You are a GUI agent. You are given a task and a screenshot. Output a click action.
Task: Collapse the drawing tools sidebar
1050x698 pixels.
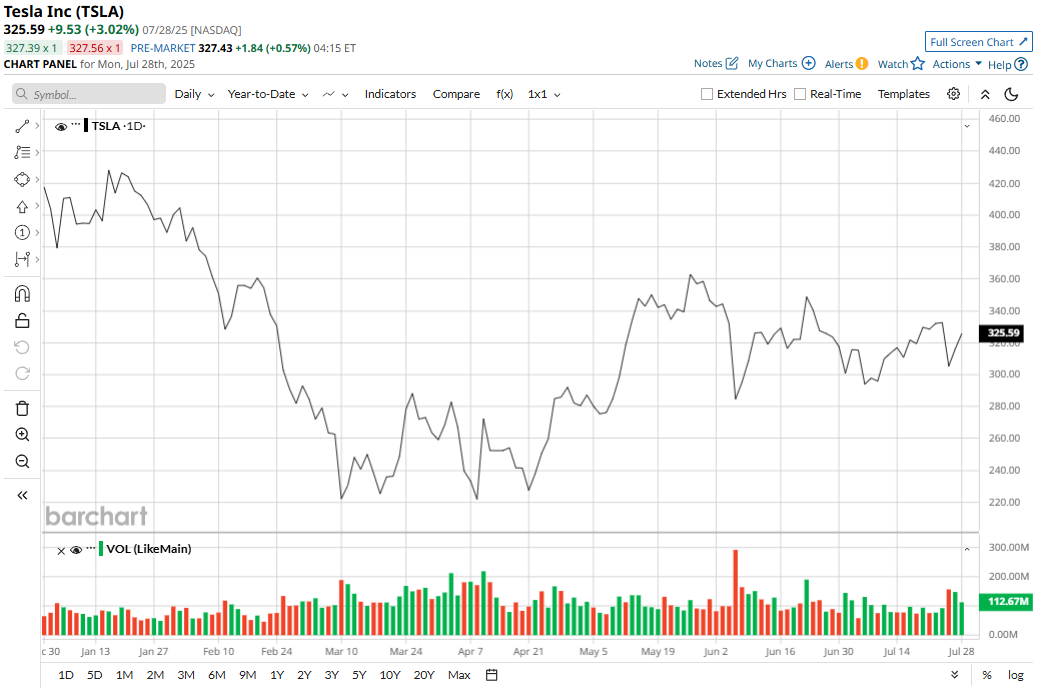pos(22,496)
